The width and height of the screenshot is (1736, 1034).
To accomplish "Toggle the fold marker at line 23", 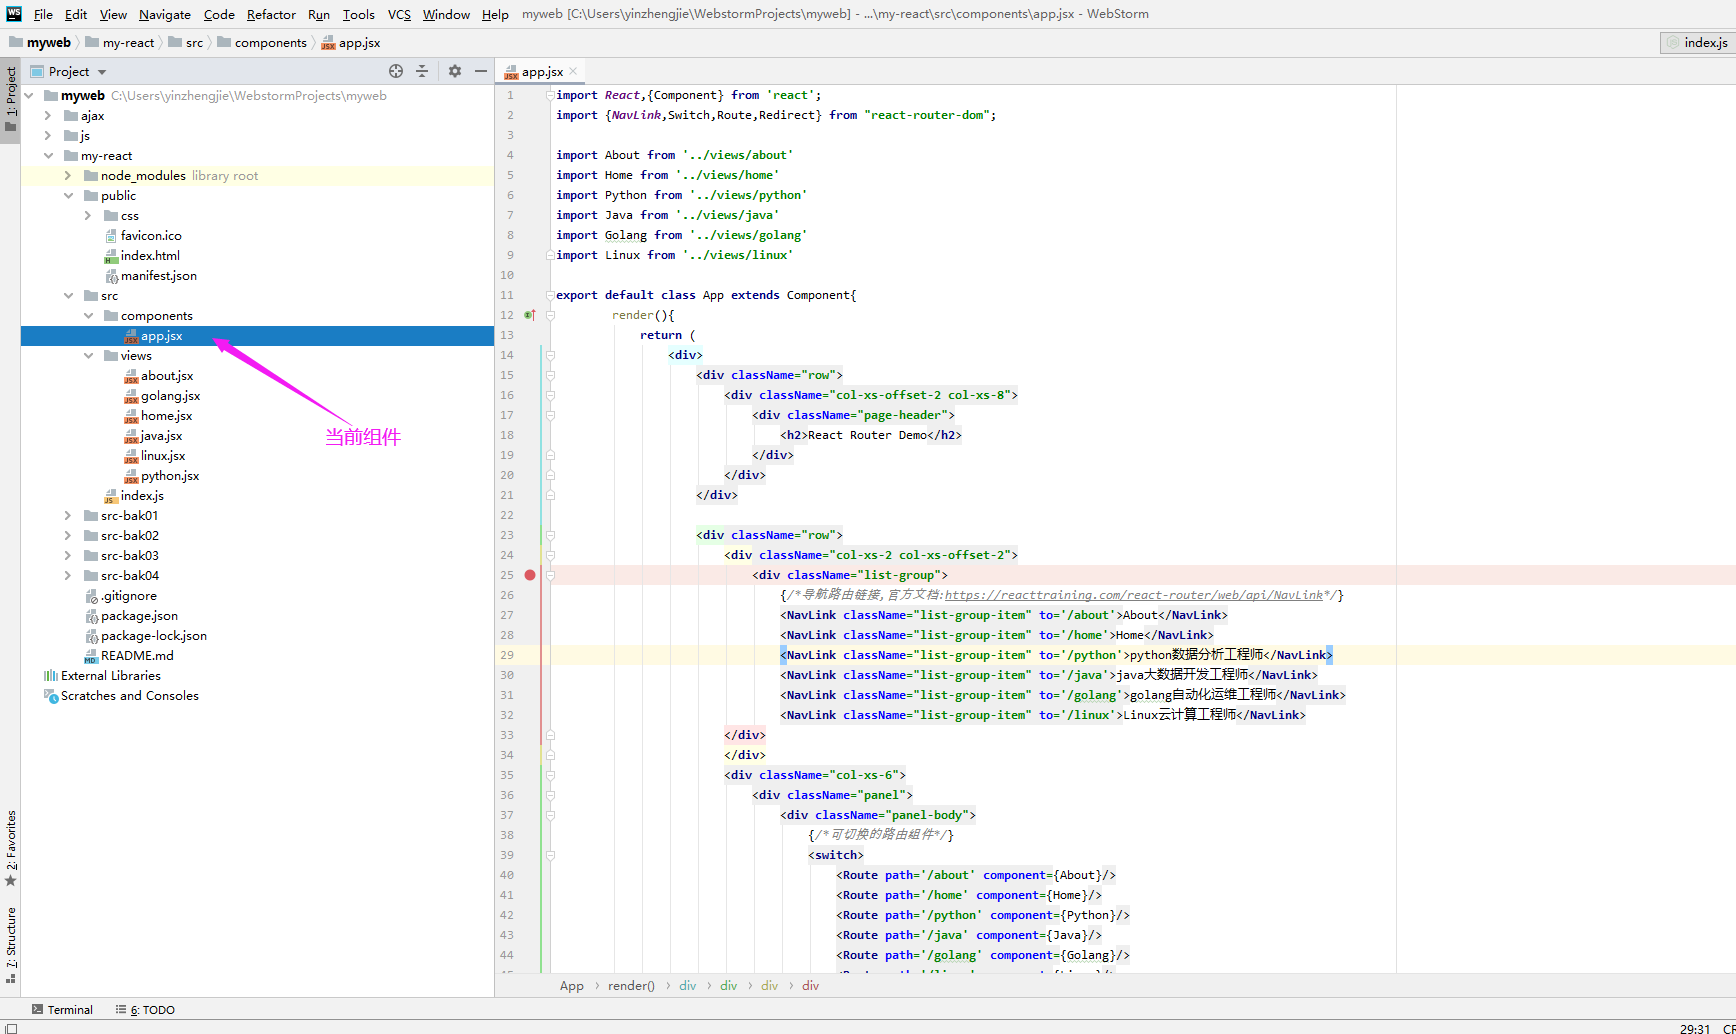I will [550, 535].
